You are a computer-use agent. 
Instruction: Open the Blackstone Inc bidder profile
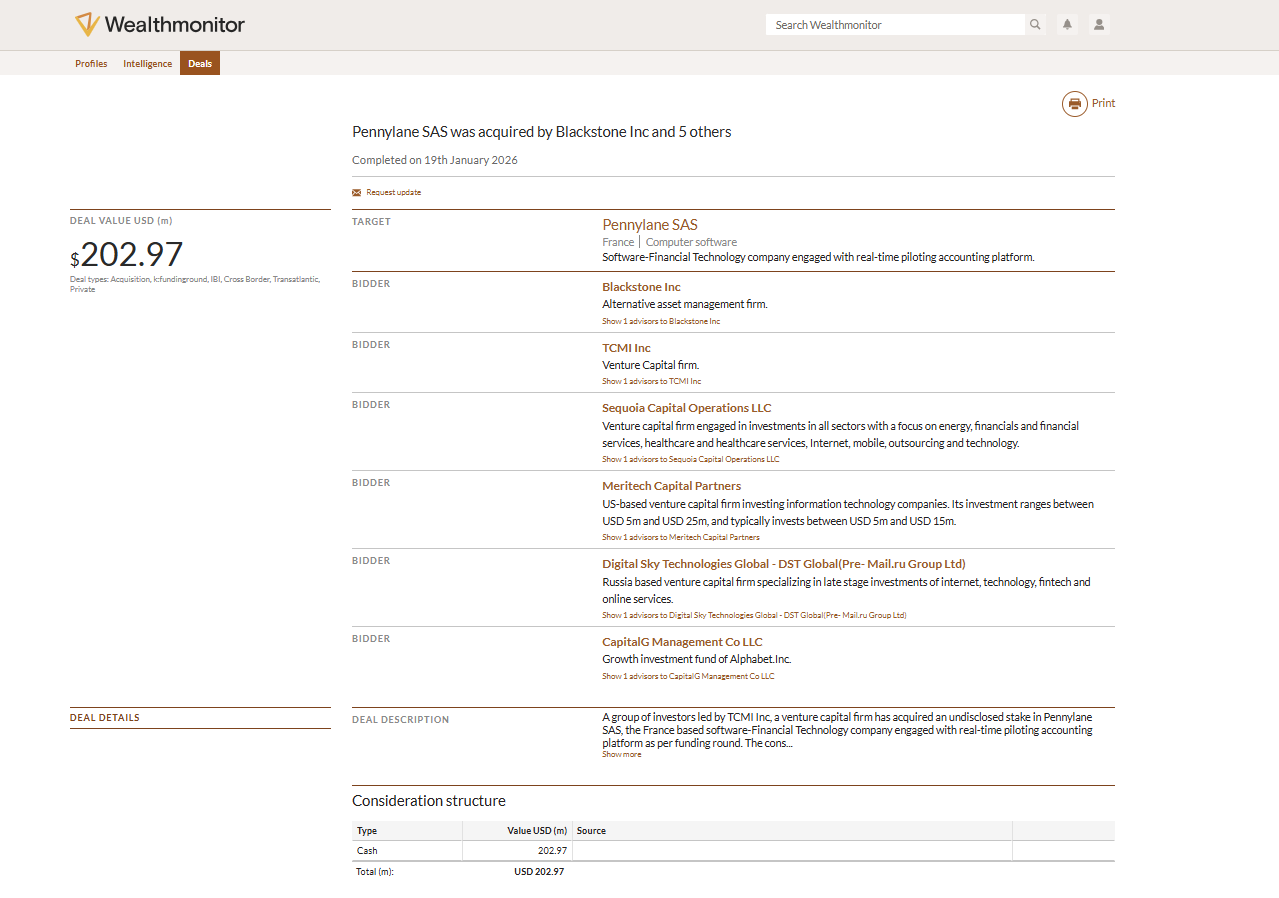641,287
